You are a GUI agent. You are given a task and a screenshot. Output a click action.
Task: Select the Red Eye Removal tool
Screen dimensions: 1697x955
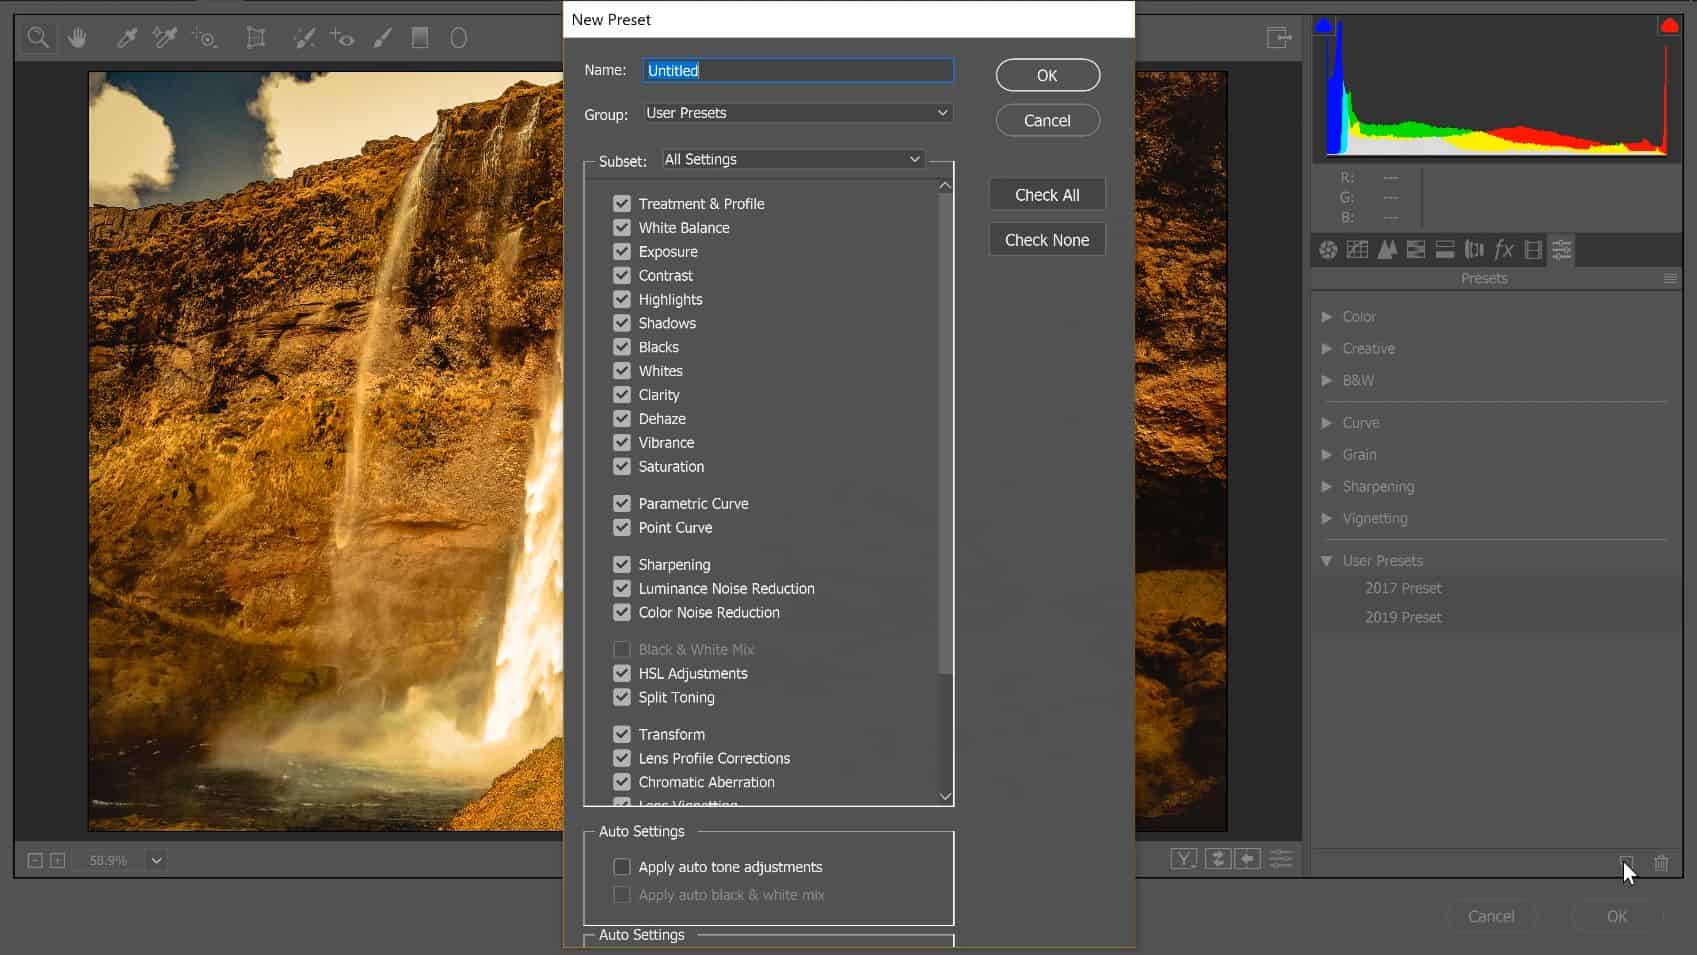[342, 38]
